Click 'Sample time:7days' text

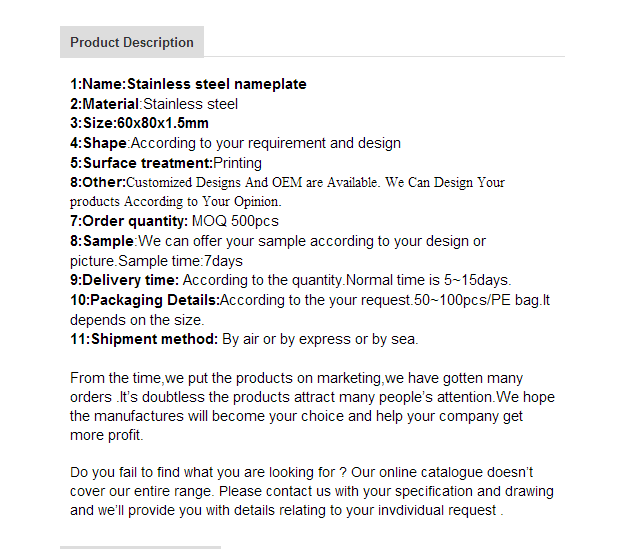pyautogui.click(x=180, y=261)
